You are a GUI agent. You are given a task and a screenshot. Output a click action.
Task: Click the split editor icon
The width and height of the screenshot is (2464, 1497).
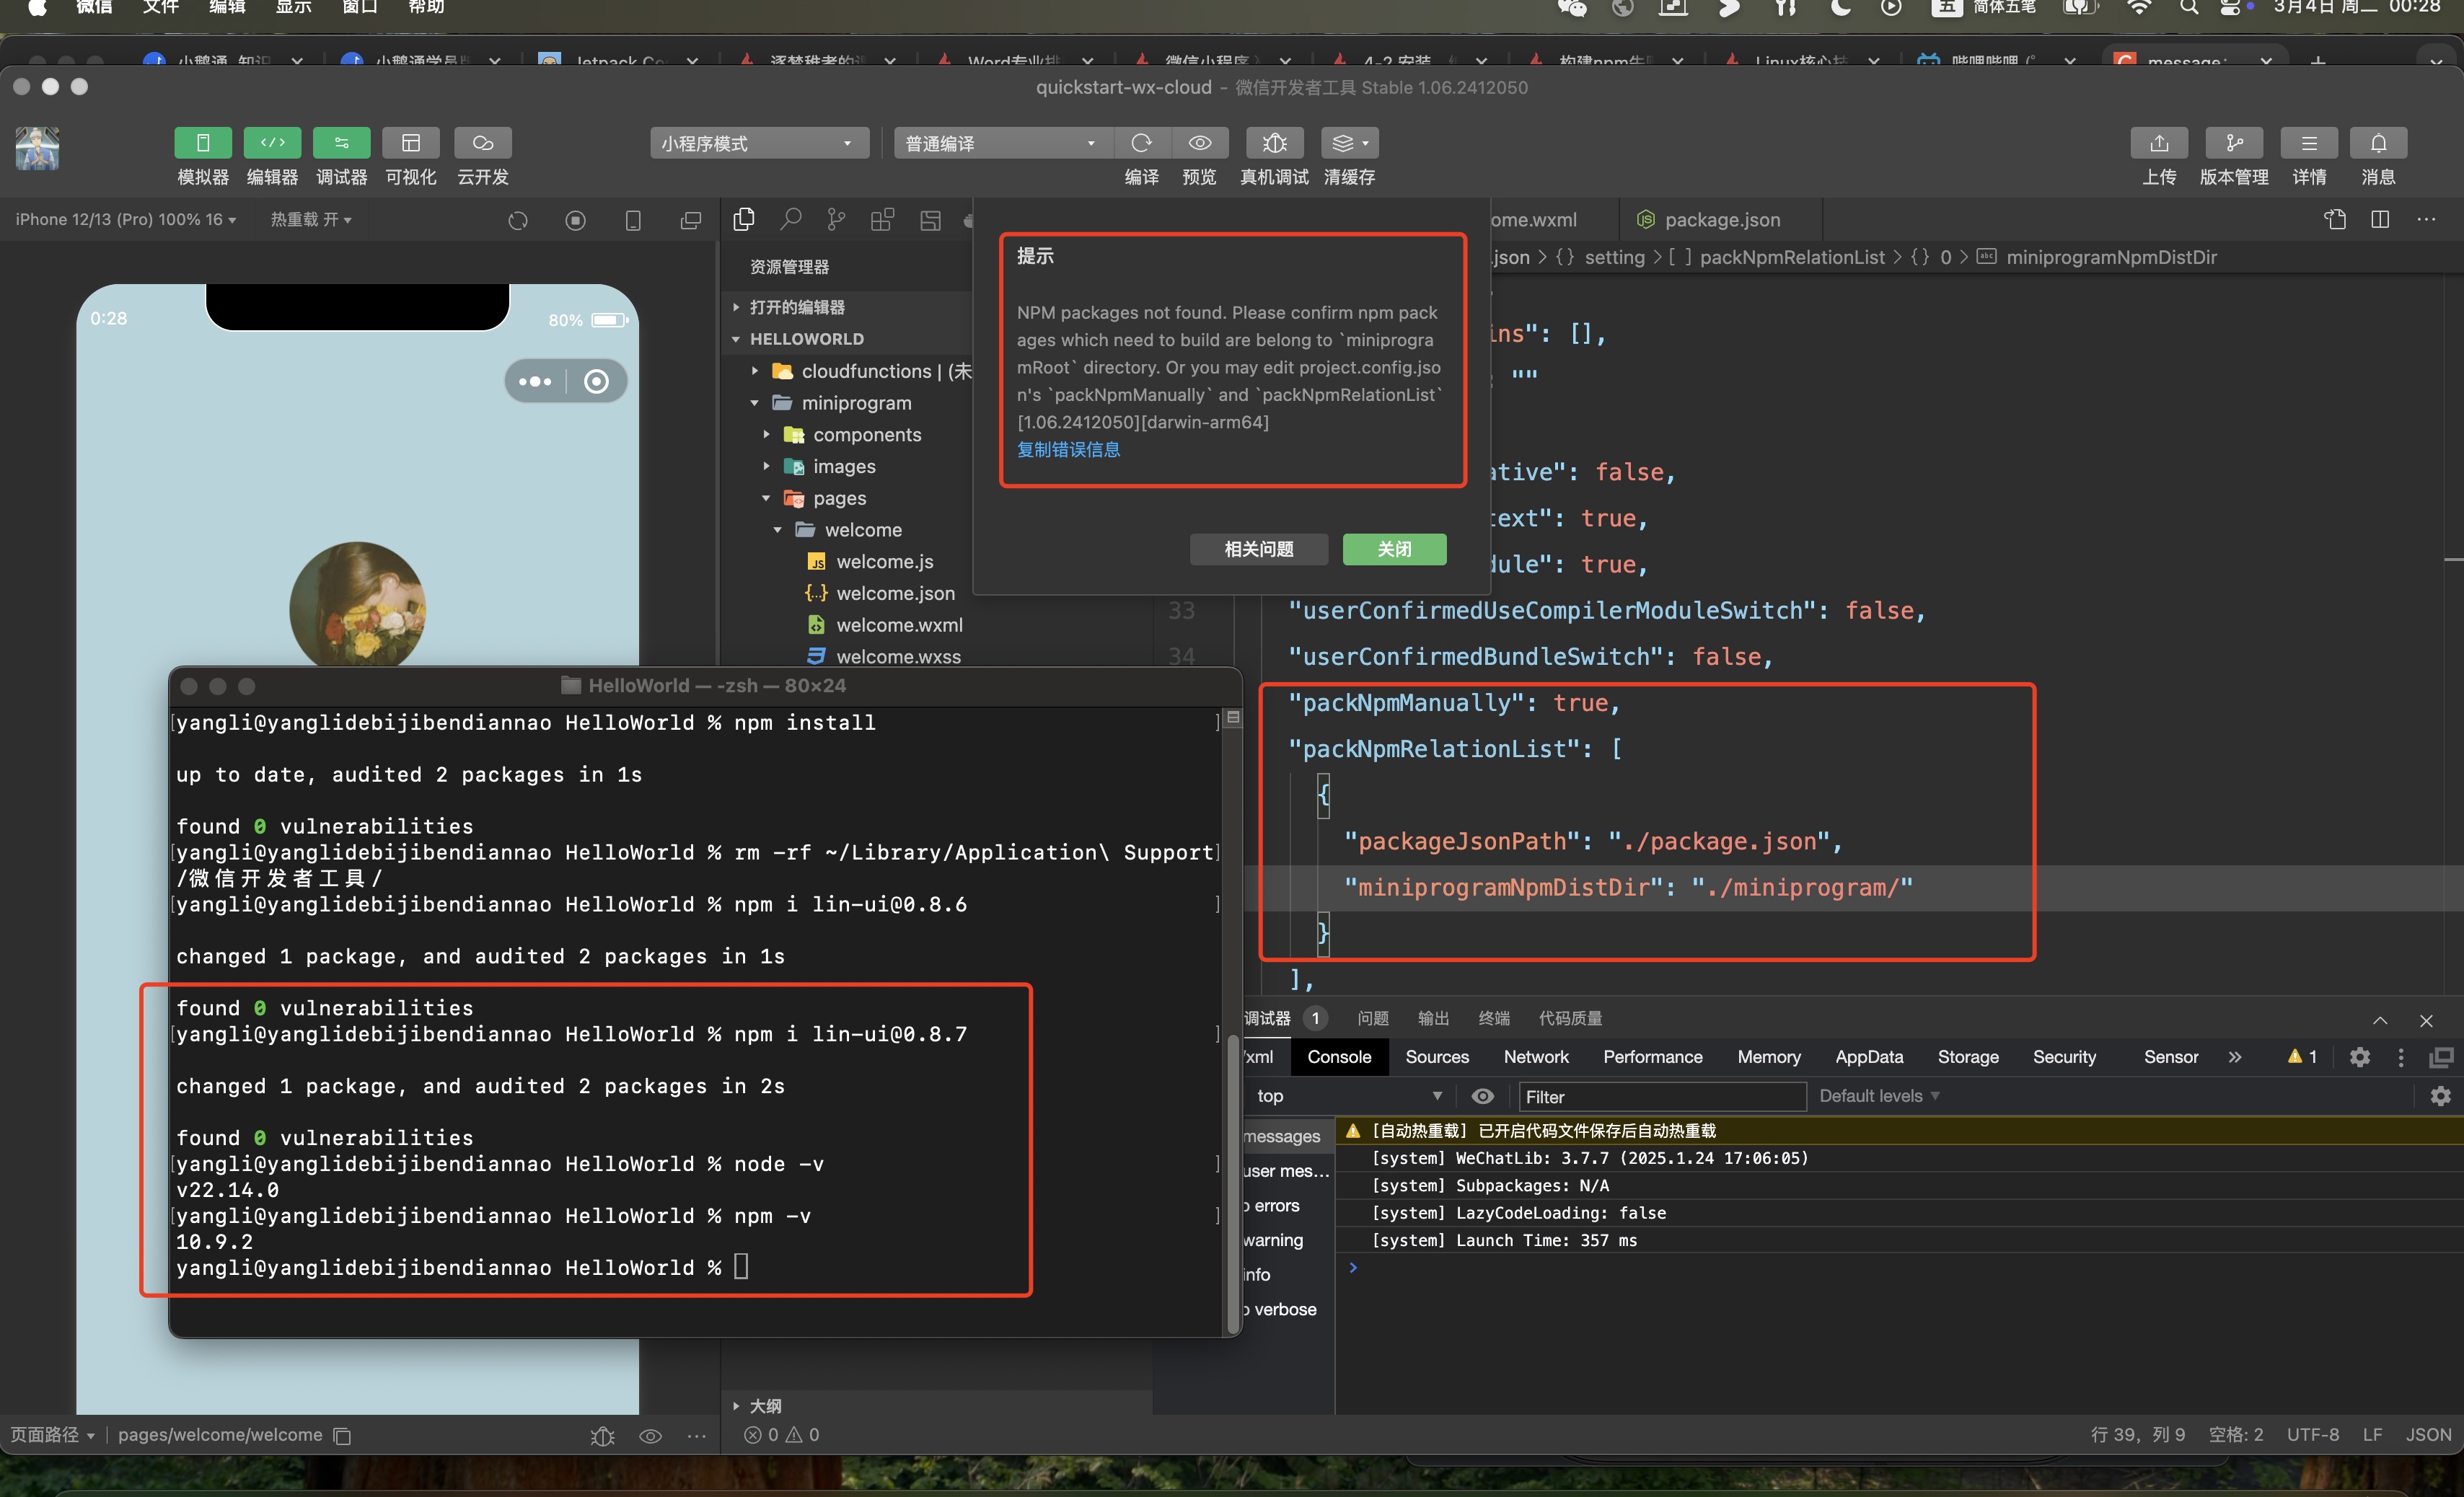point(2380,219)
